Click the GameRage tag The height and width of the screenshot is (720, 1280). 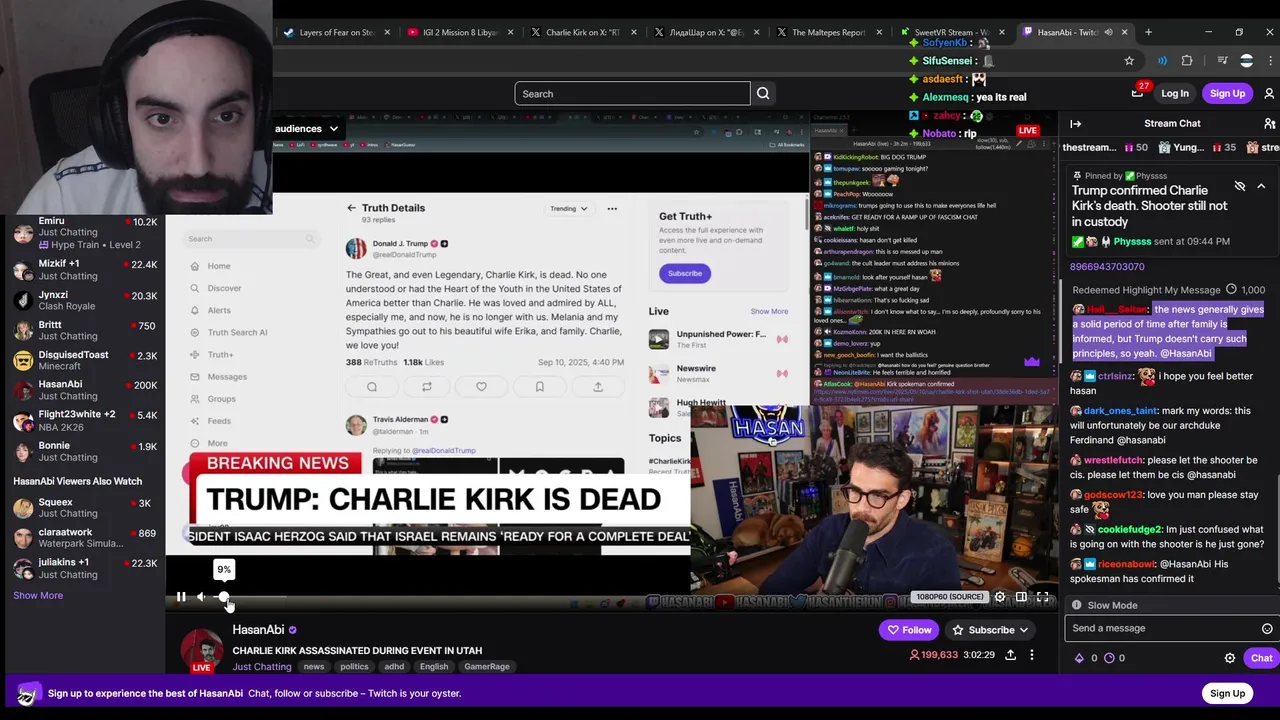tap(487, 666)
